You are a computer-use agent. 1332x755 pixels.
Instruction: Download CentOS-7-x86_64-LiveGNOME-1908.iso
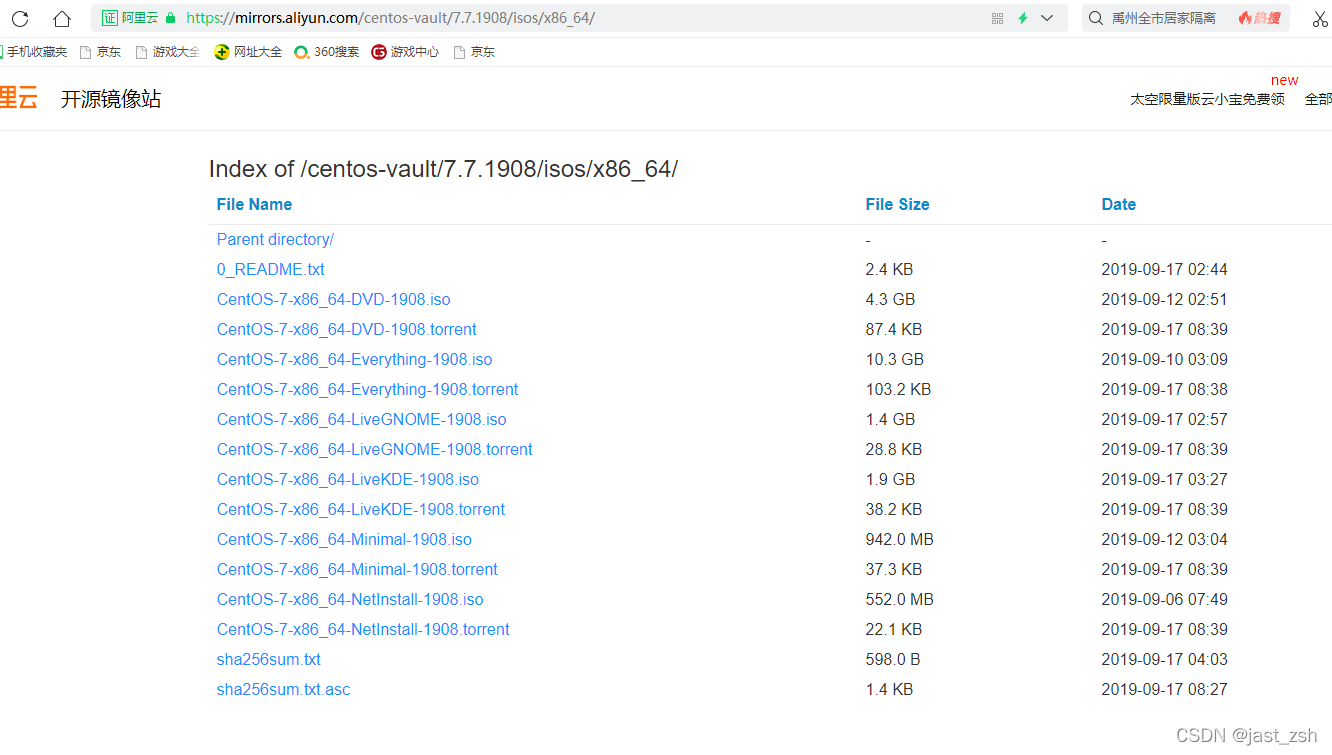coord(361,419)
